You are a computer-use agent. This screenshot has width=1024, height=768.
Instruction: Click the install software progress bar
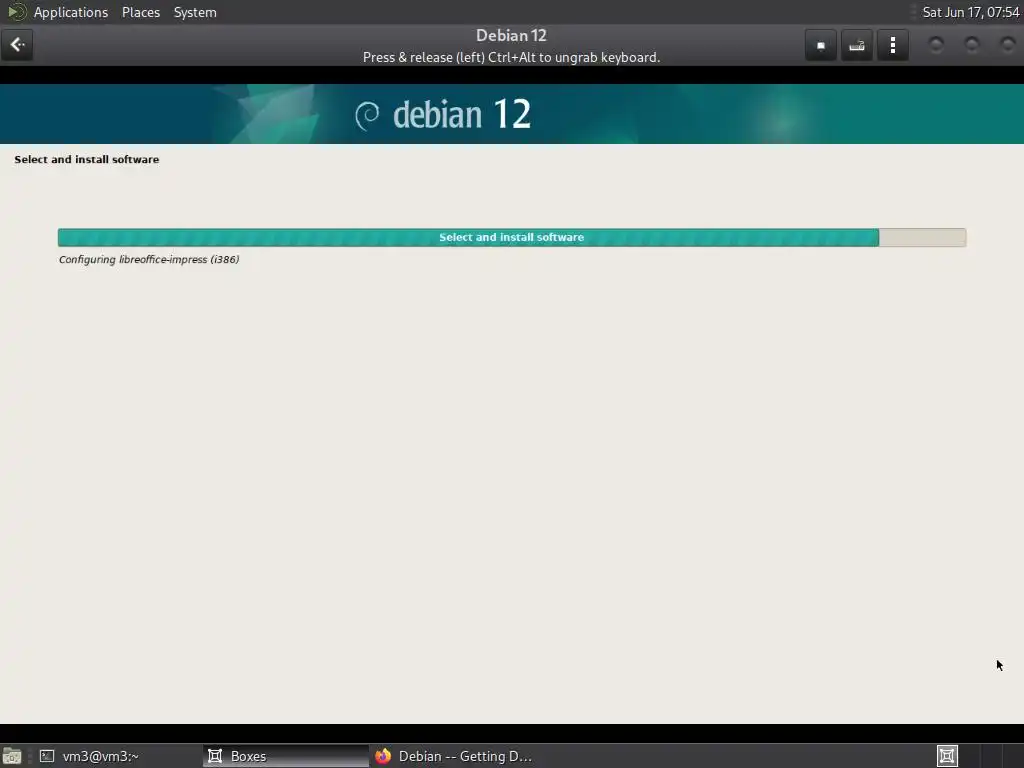coord(512,238)
